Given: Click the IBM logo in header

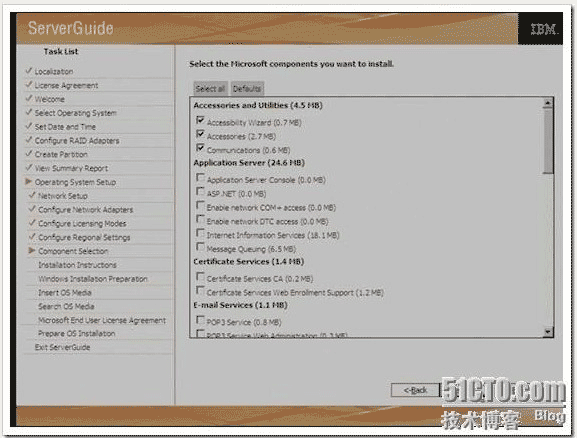Looking at the screenshot, I should (544, 29).
